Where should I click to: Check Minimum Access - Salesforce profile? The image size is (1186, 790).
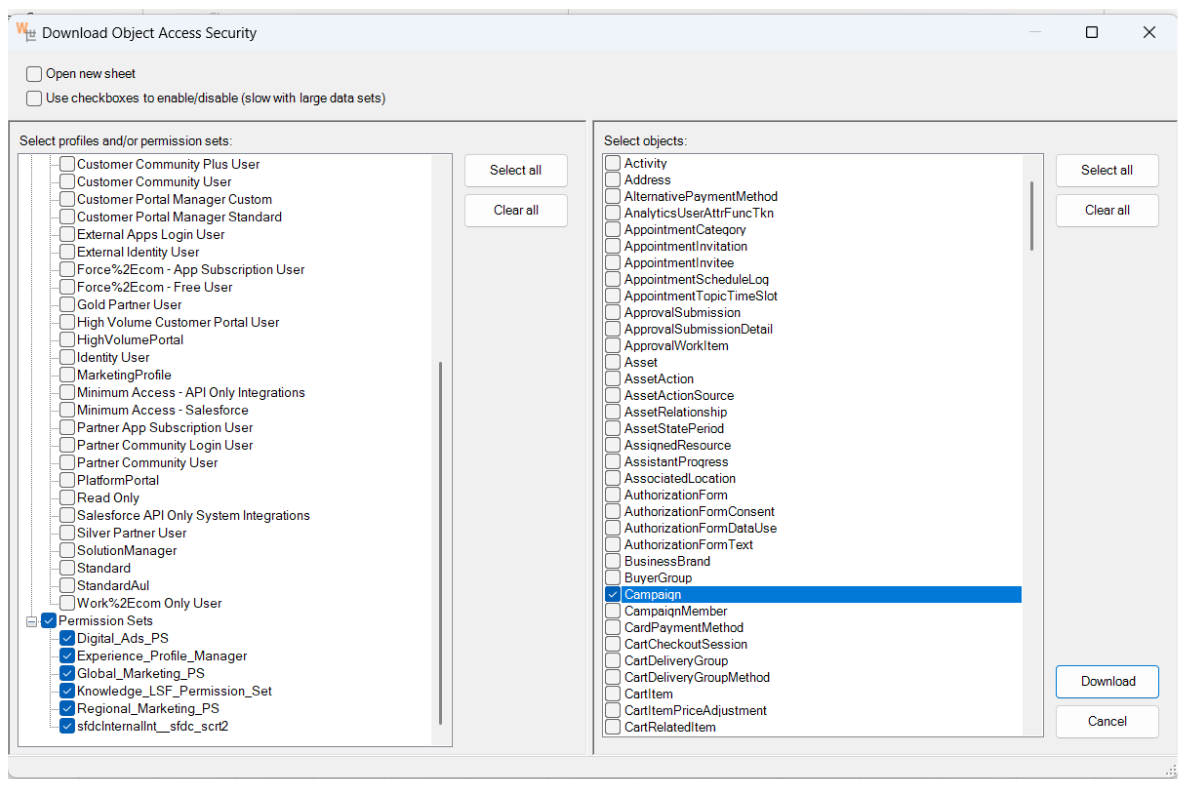coord(67,410)
